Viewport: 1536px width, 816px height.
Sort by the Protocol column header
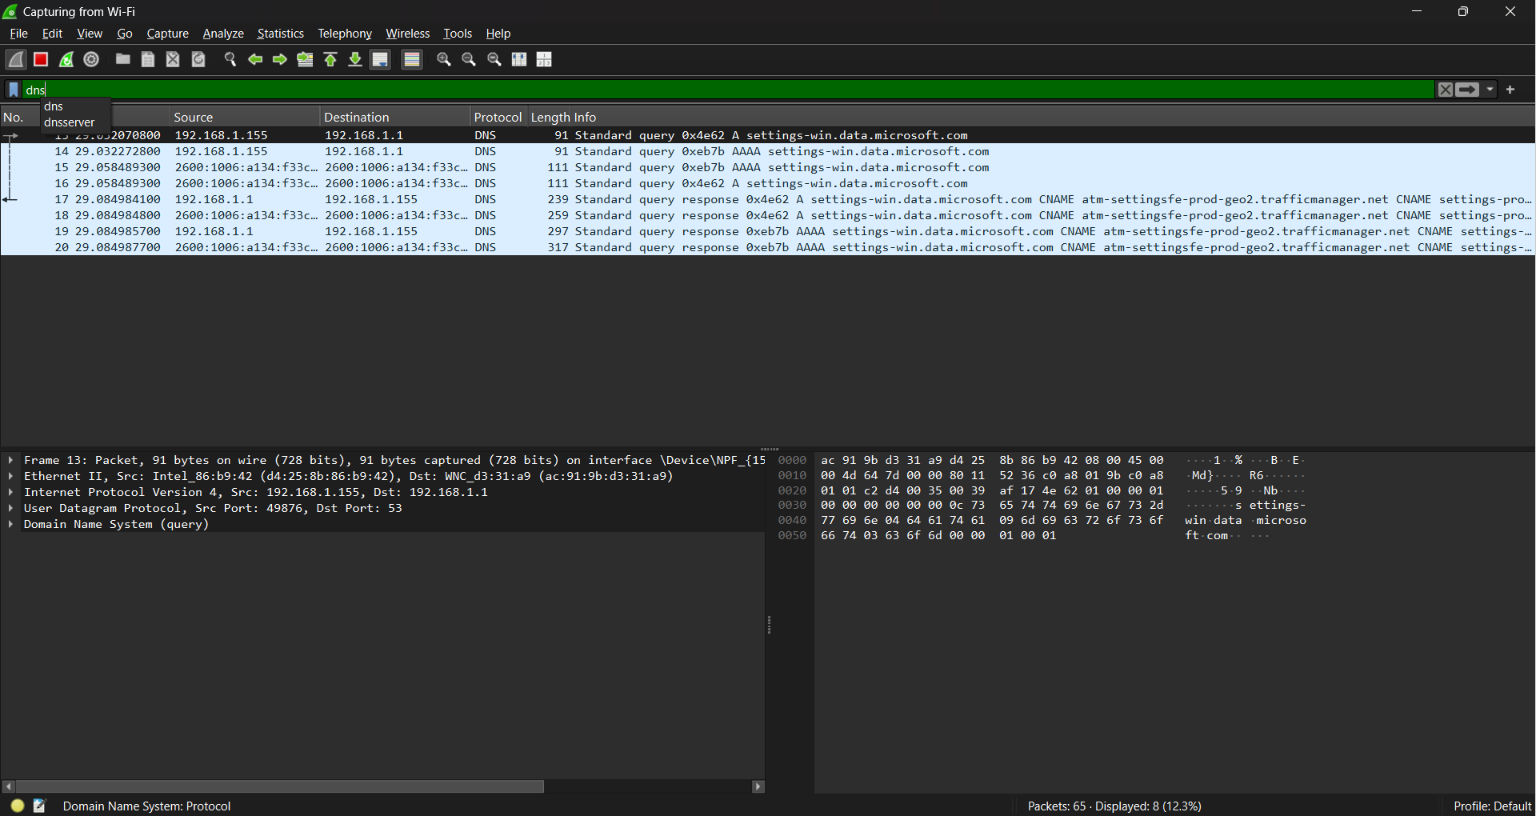tap(498, 117)
